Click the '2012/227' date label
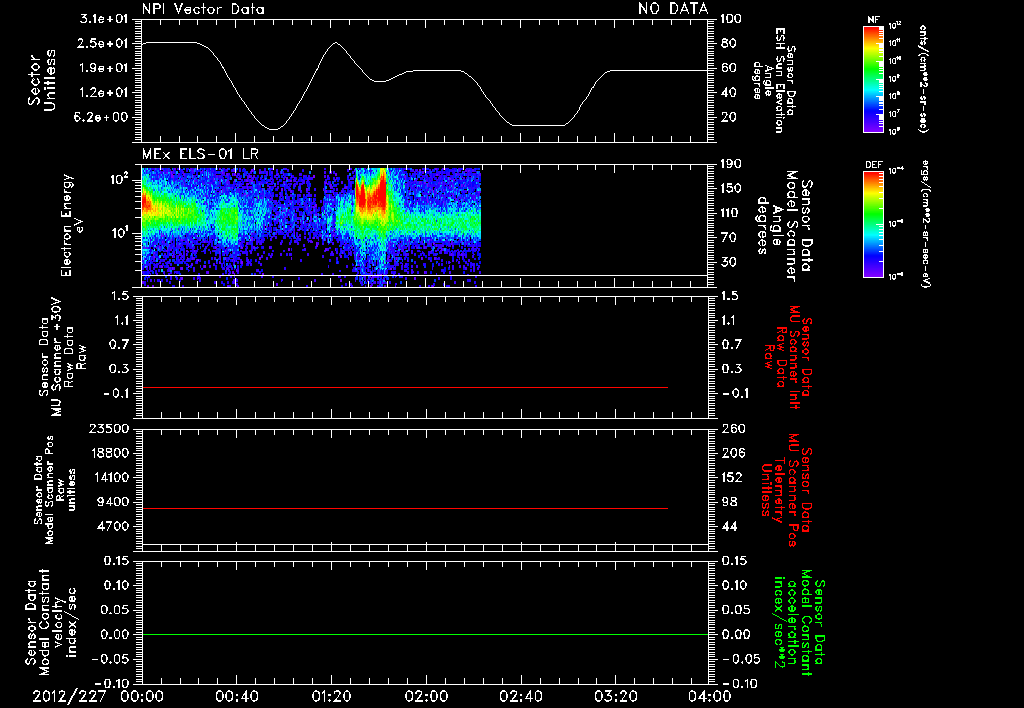1024x708 pixels. [x=69, y=696]
